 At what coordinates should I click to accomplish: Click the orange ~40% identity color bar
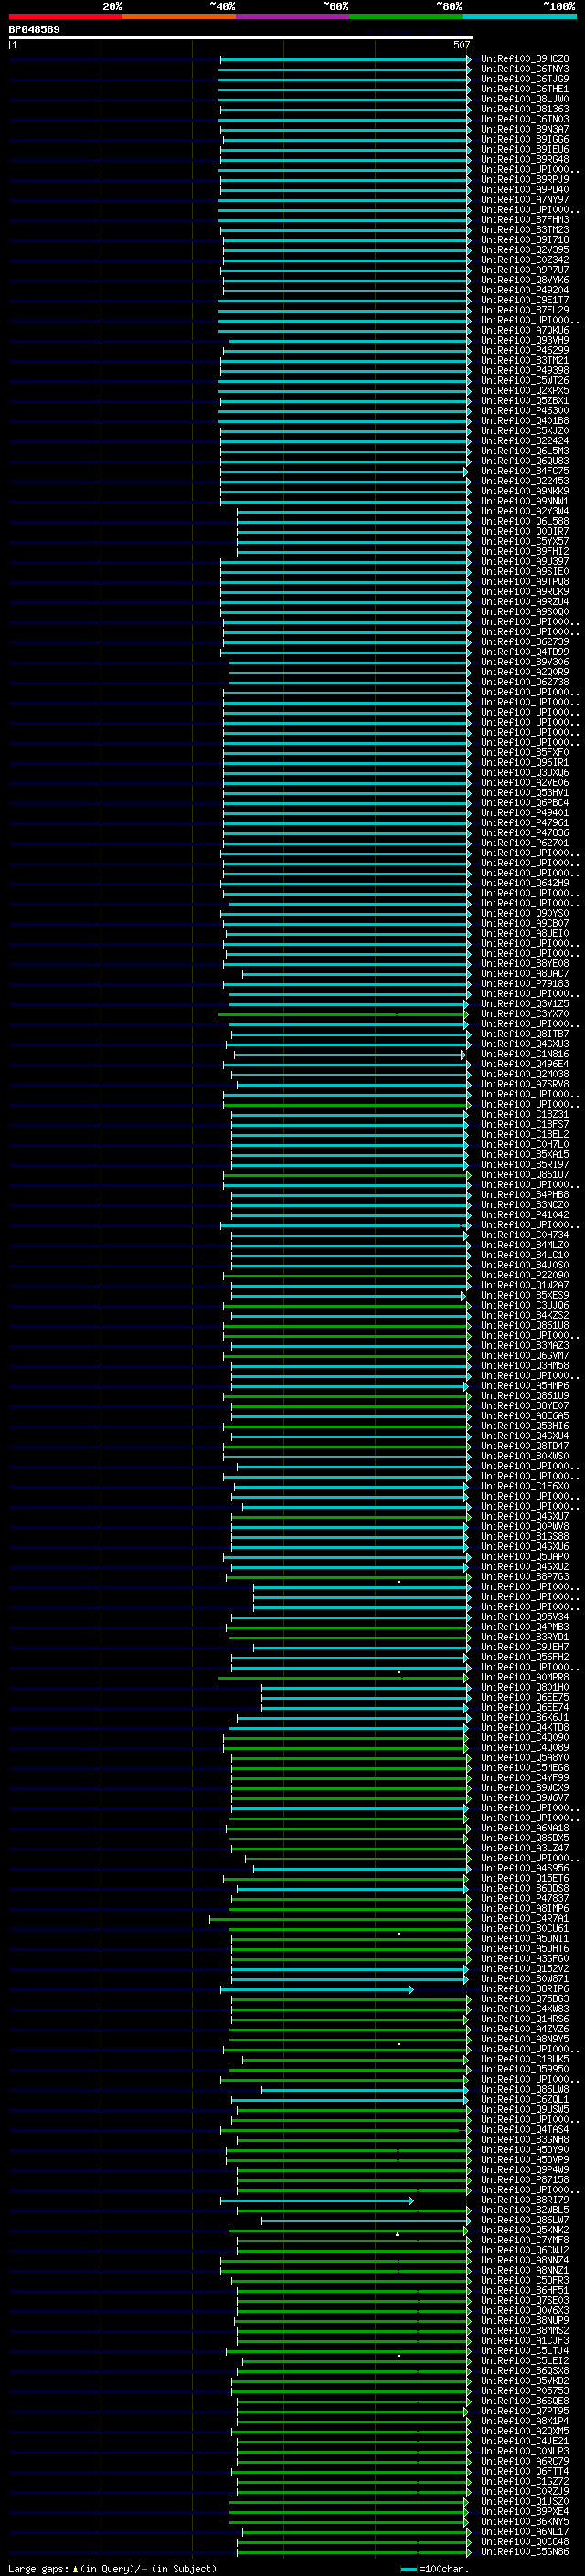tap(179, 16)
